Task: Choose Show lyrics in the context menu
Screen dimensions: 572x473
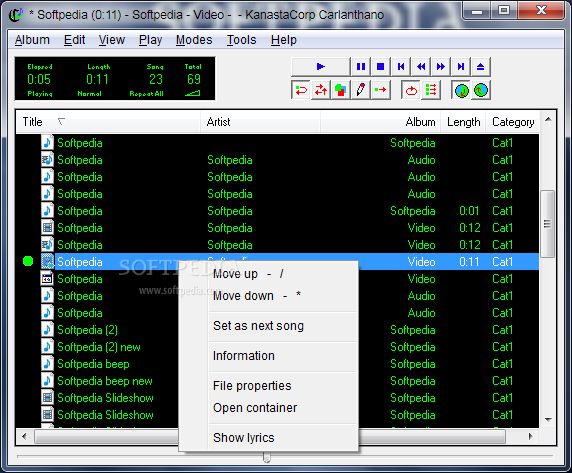Action: (x=268, y=438)
